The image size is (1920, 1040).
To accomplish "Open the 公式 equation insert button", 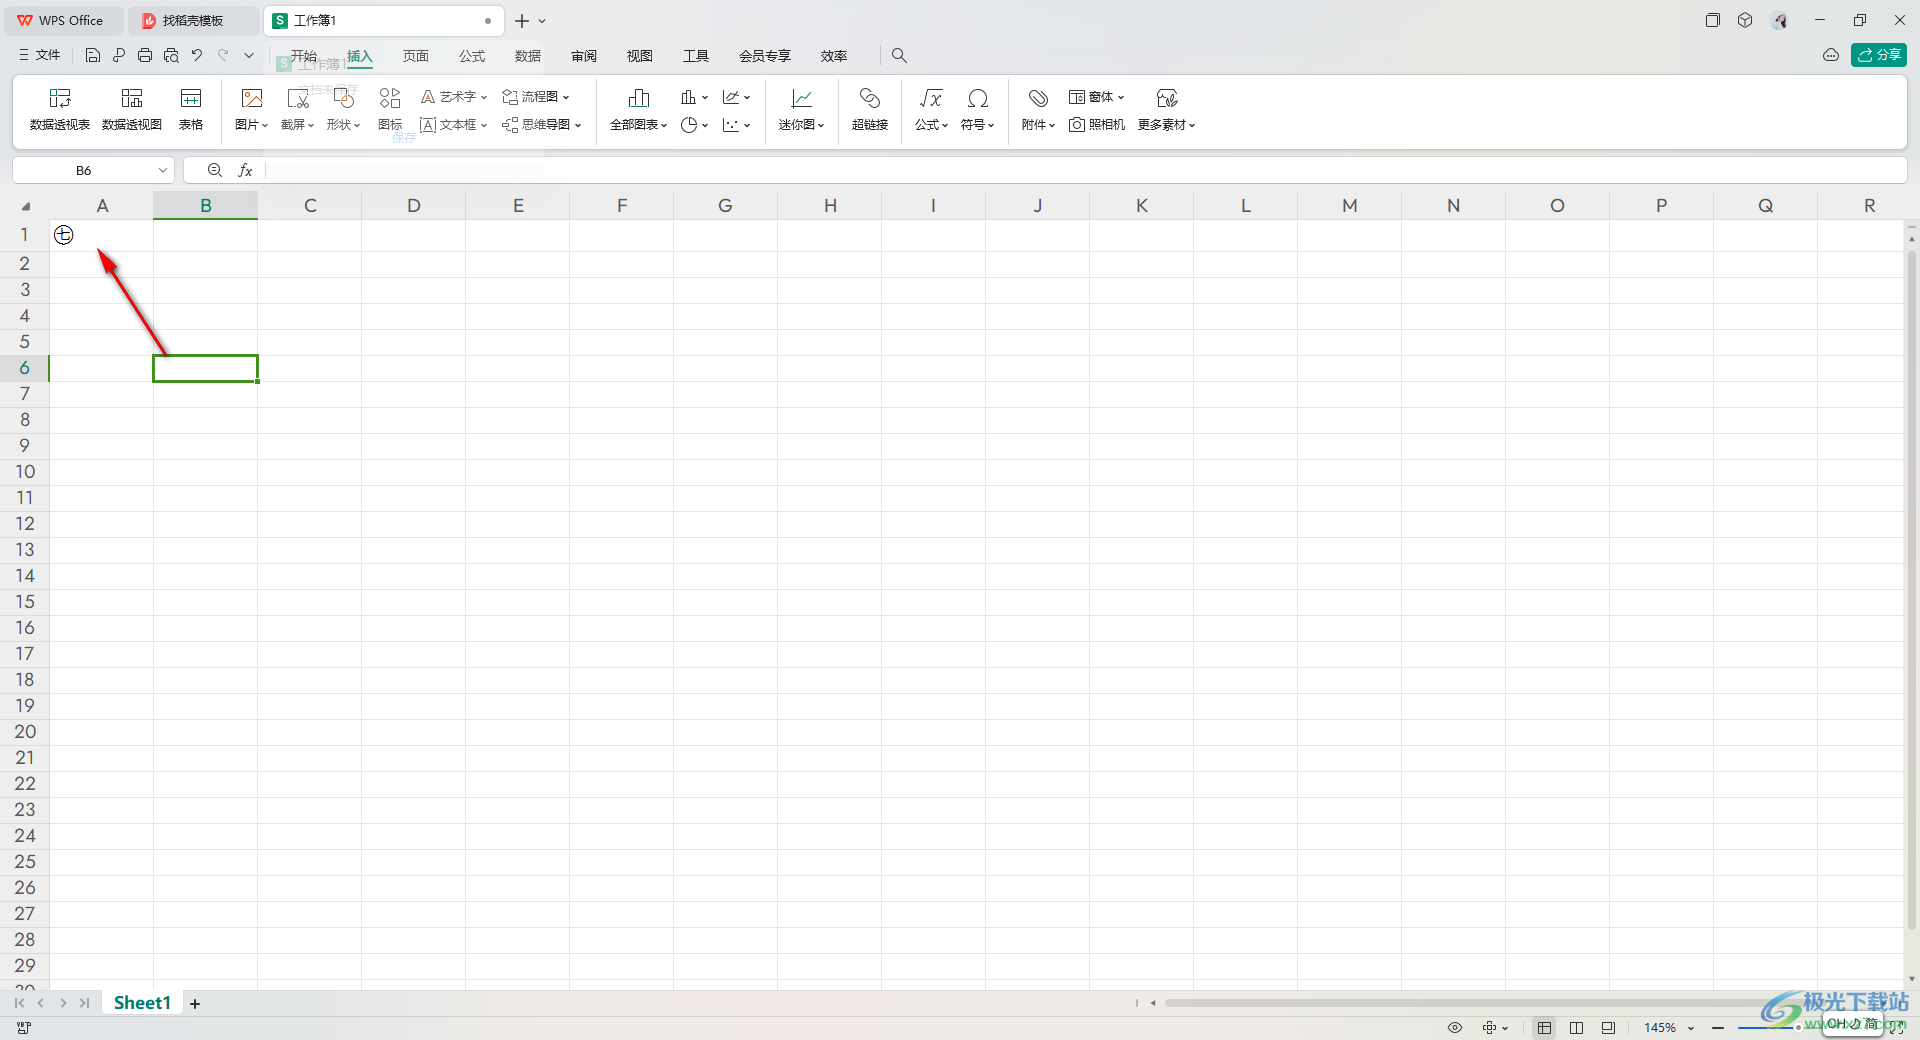I will click(931, 109).
